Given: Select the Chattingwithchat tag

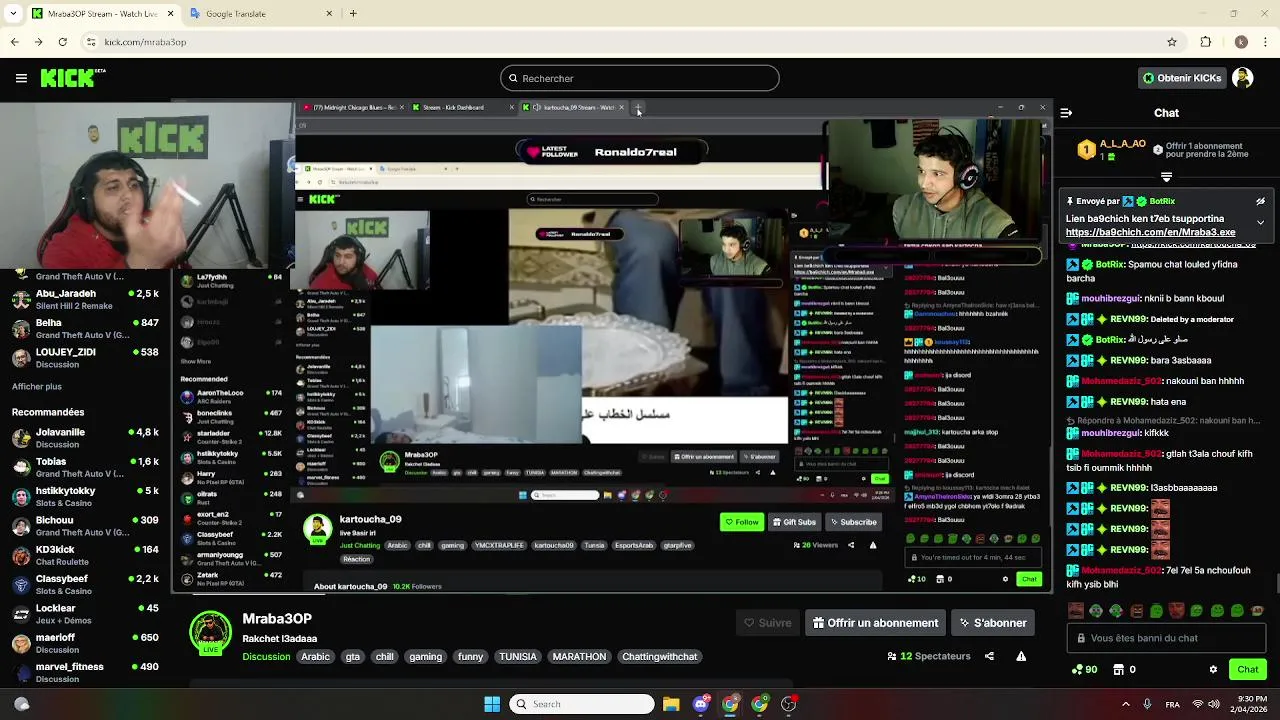Looking at the screenshot, I should pos(659,657).
